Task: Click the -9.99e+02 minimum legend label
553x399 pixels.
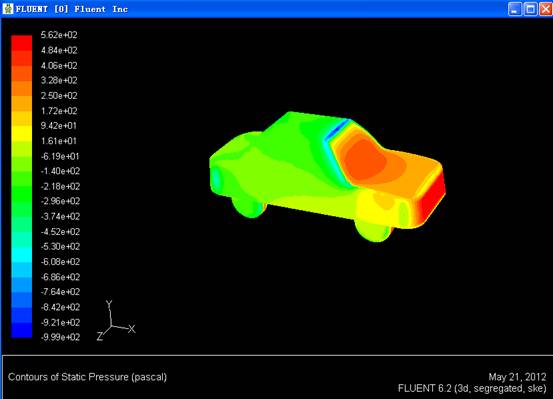Action: [x=60, y=337]
